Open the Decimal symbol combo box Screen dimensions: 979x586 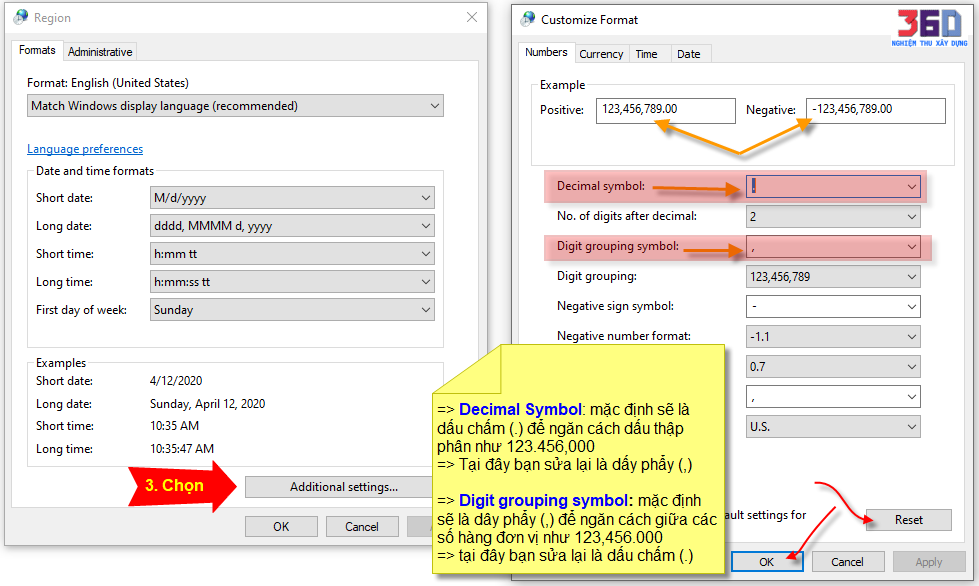[x=833, y=187]
